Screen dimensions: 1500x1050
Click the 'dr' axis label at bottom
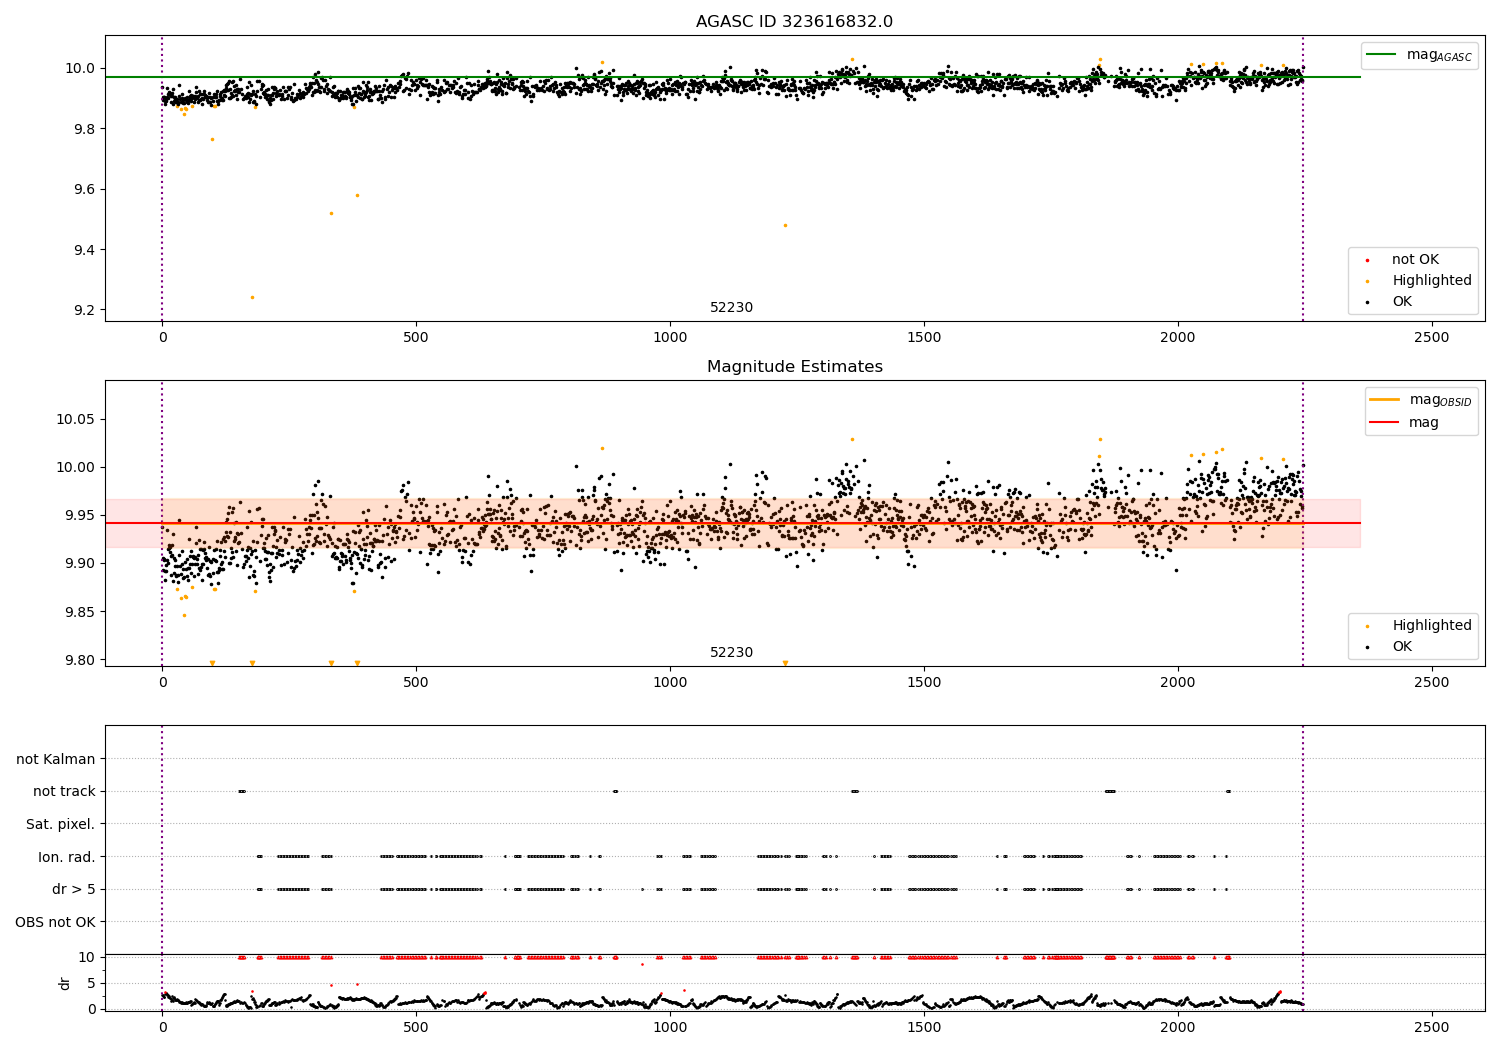[65, 983]
